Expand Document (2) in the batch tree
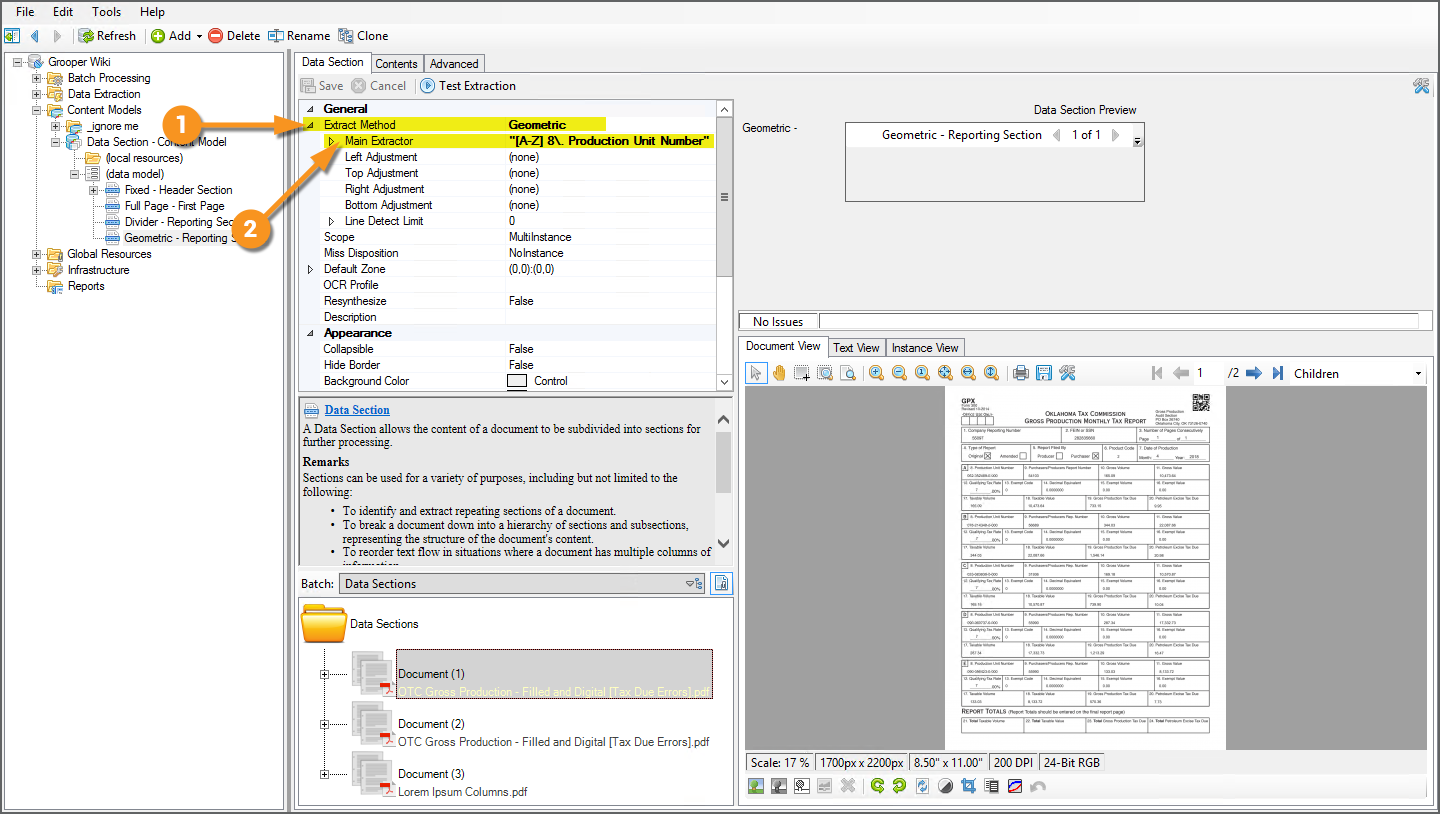 [324, 724]
